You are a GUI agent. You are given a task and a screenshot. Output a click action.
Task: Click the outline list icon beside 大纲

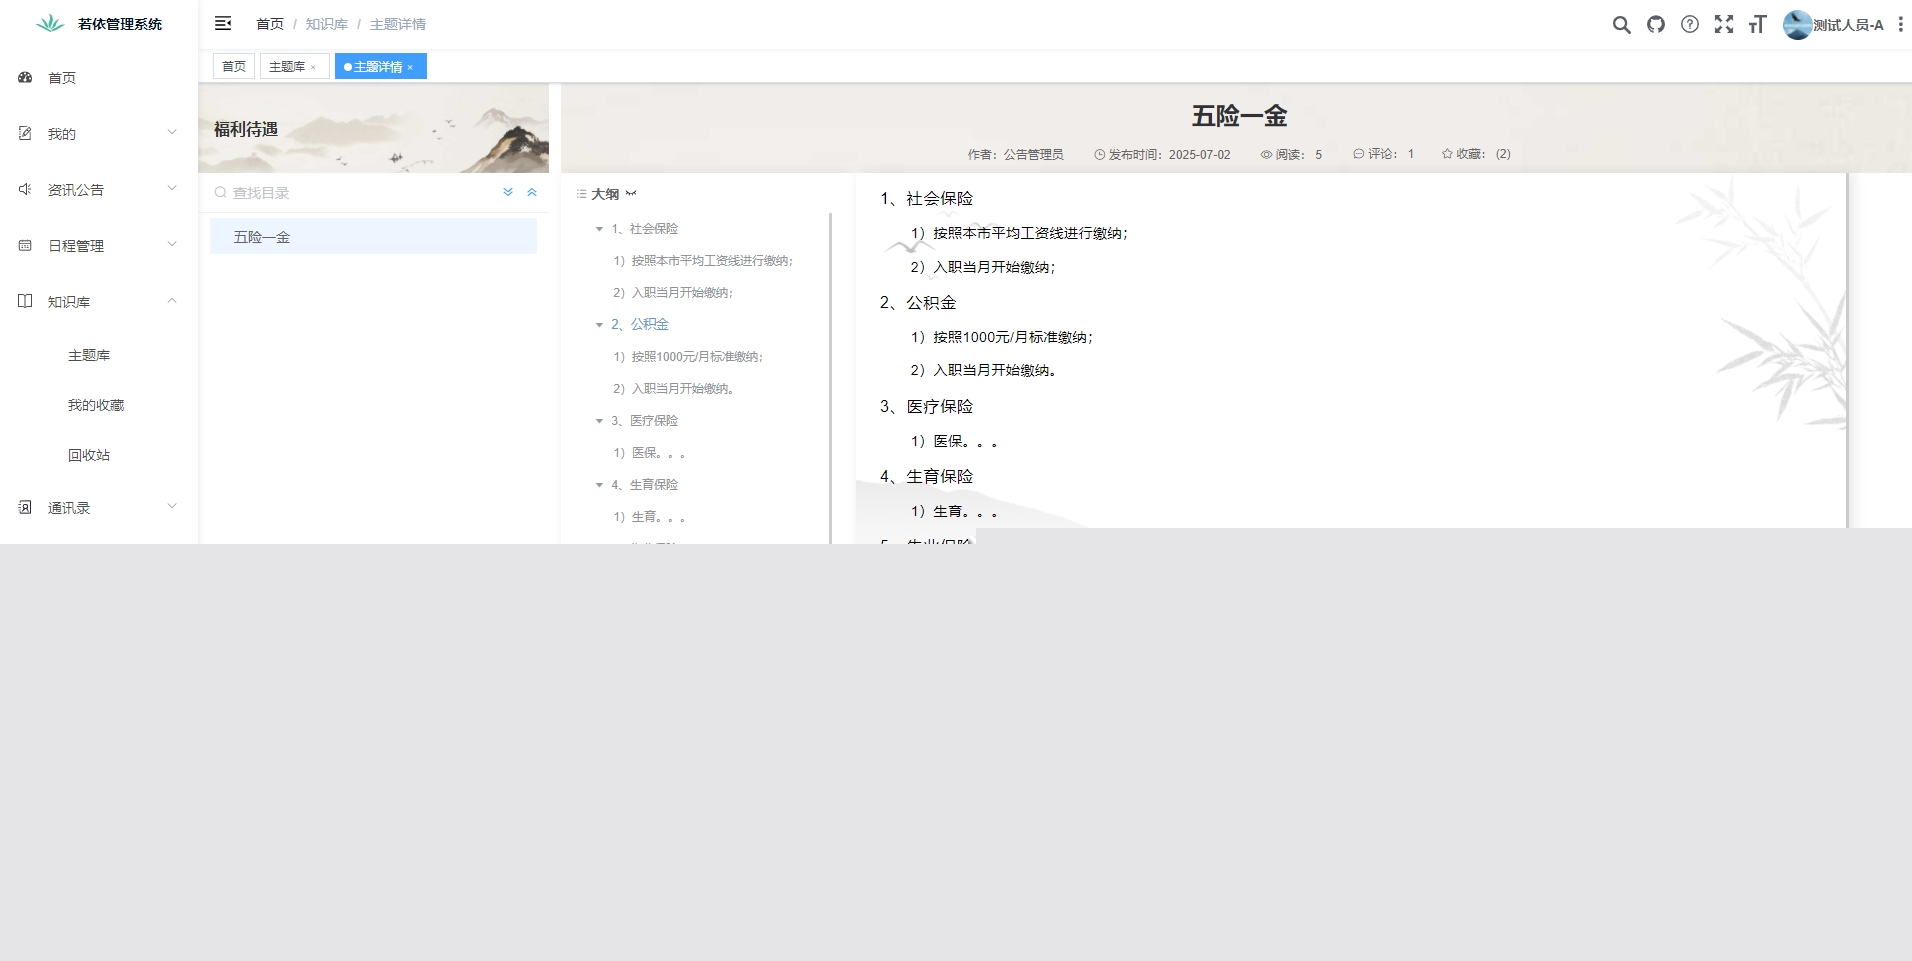pyautogui.click(x=581, y=194)
